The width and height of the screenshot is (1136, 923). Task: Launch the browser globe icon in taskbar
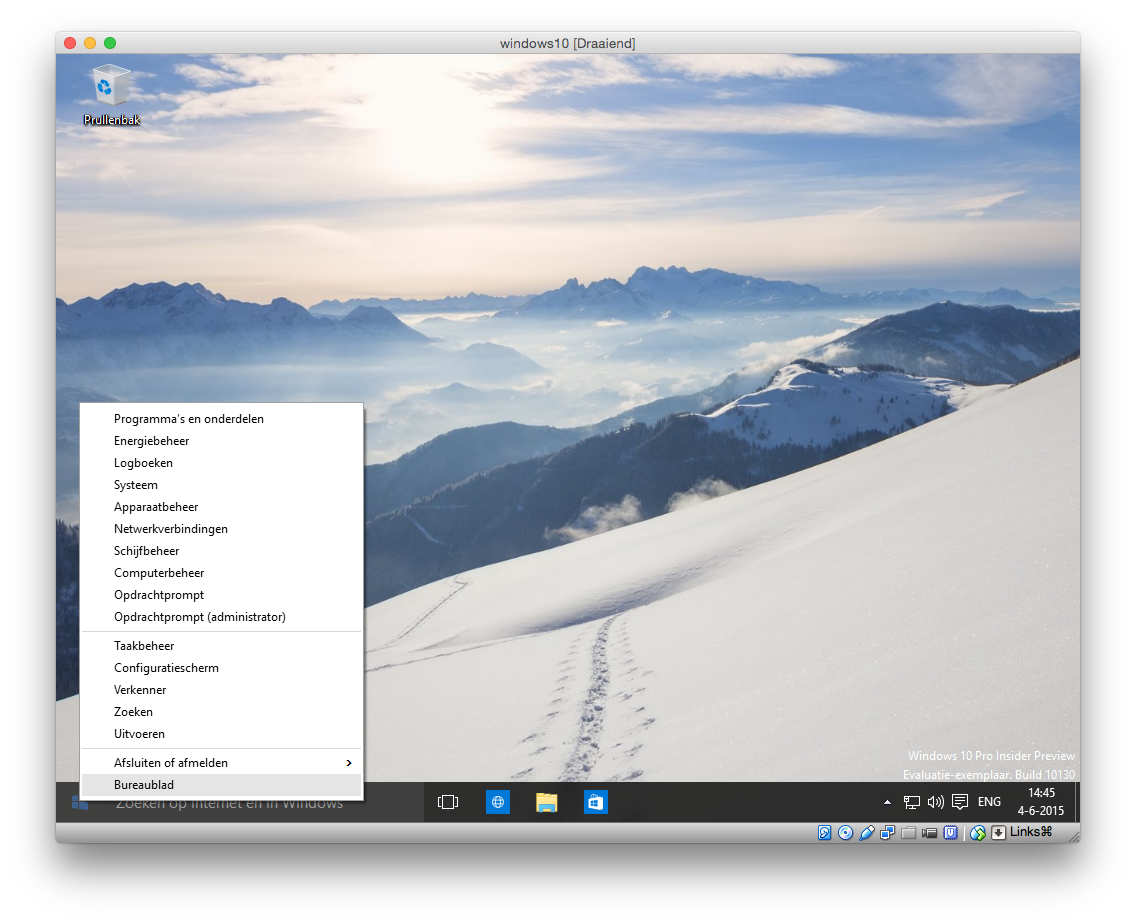coord(498,802)
